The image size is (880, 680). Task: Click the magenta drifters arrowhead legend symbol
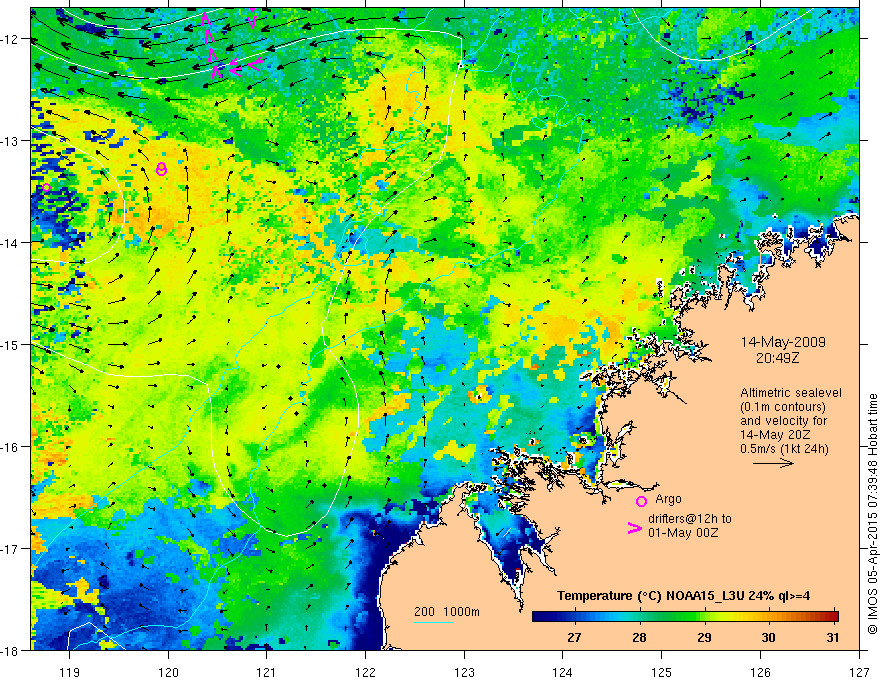(x=635, y=528)
